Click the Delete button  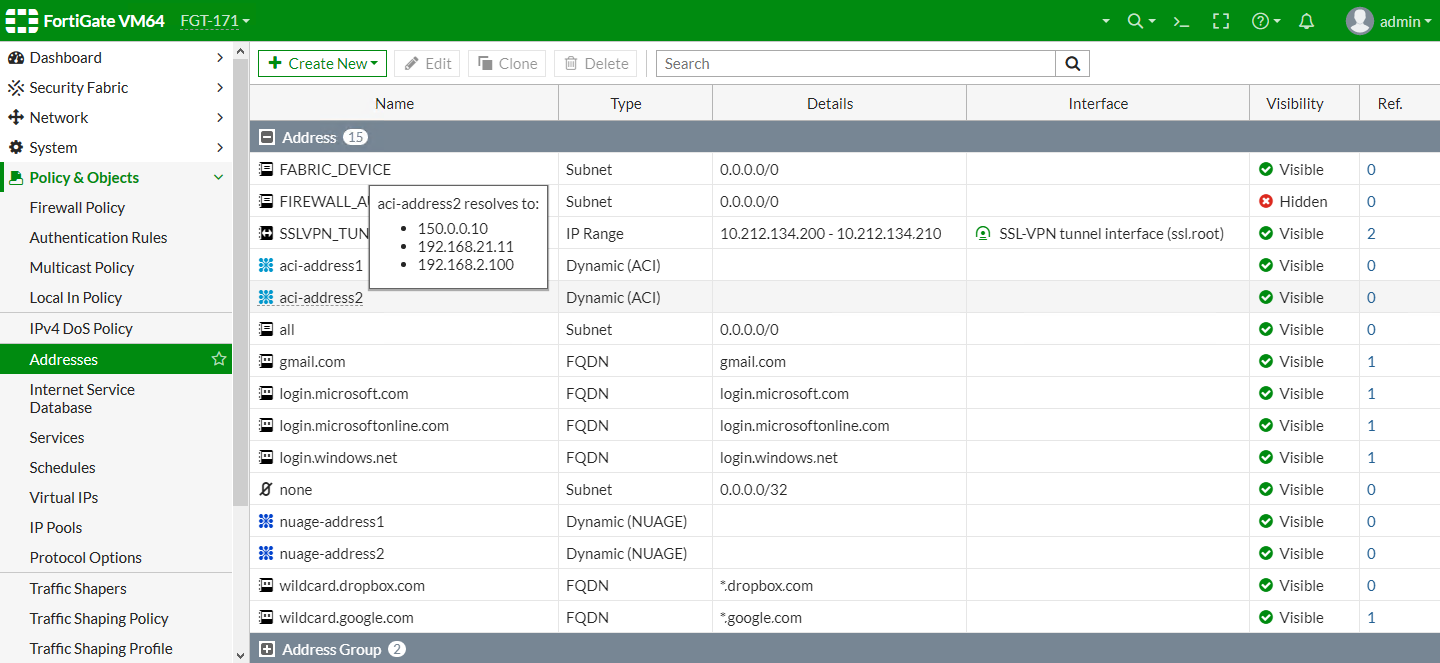point(596,63)
